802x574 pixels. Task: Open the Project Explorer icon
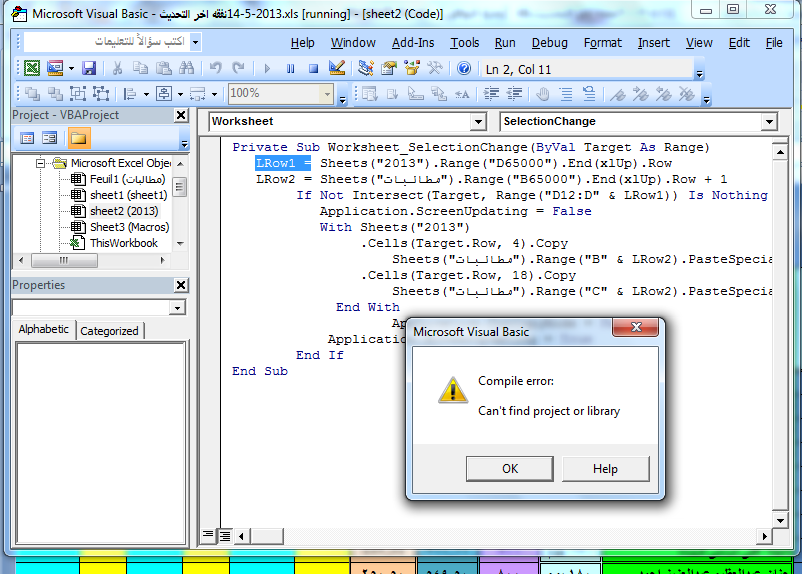365,68
